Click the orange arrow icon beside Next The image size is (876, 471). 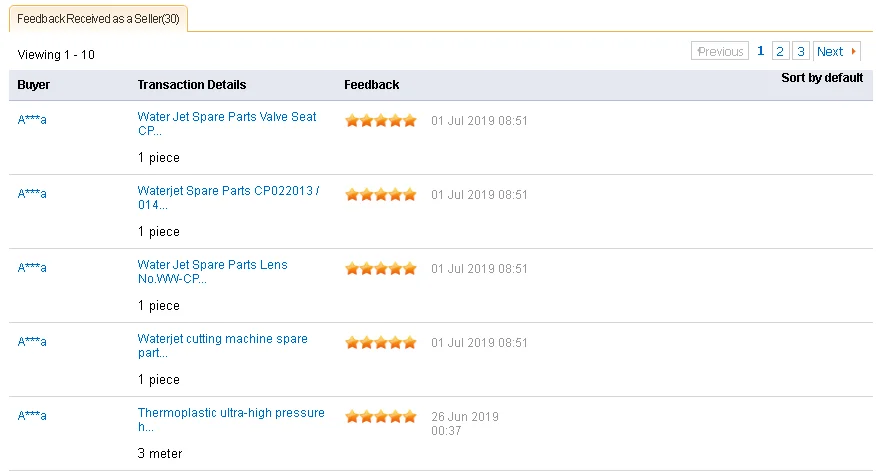(x=853, y=51)
